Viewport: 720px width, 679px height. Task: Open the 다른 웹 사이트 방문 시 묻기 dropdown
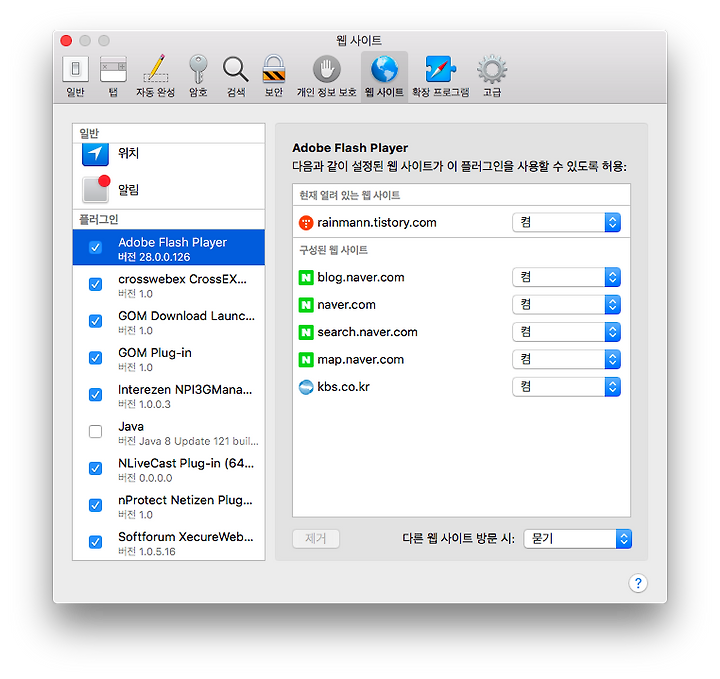pos(578,539)
